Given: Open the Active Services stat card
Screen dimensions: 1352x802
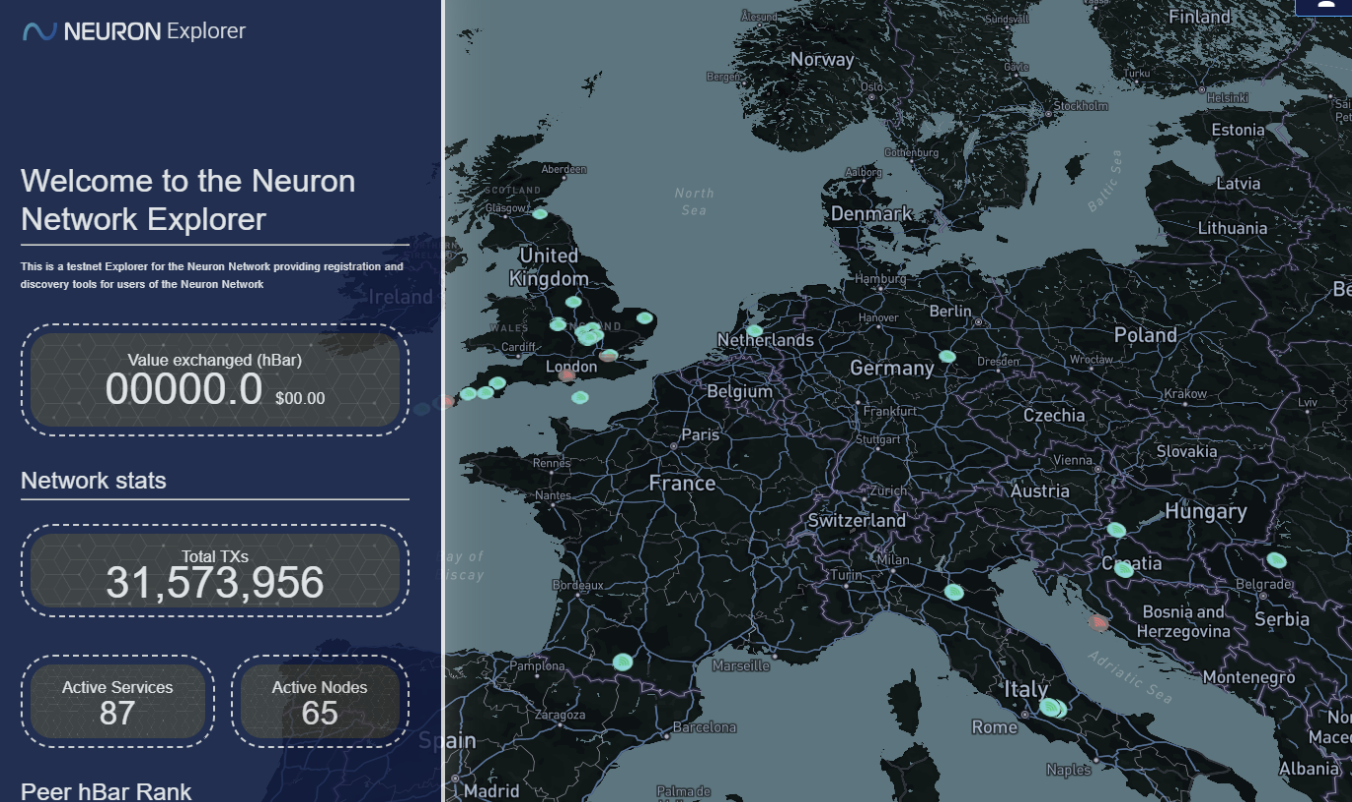Looking at the screenshot, I should 118,701.
